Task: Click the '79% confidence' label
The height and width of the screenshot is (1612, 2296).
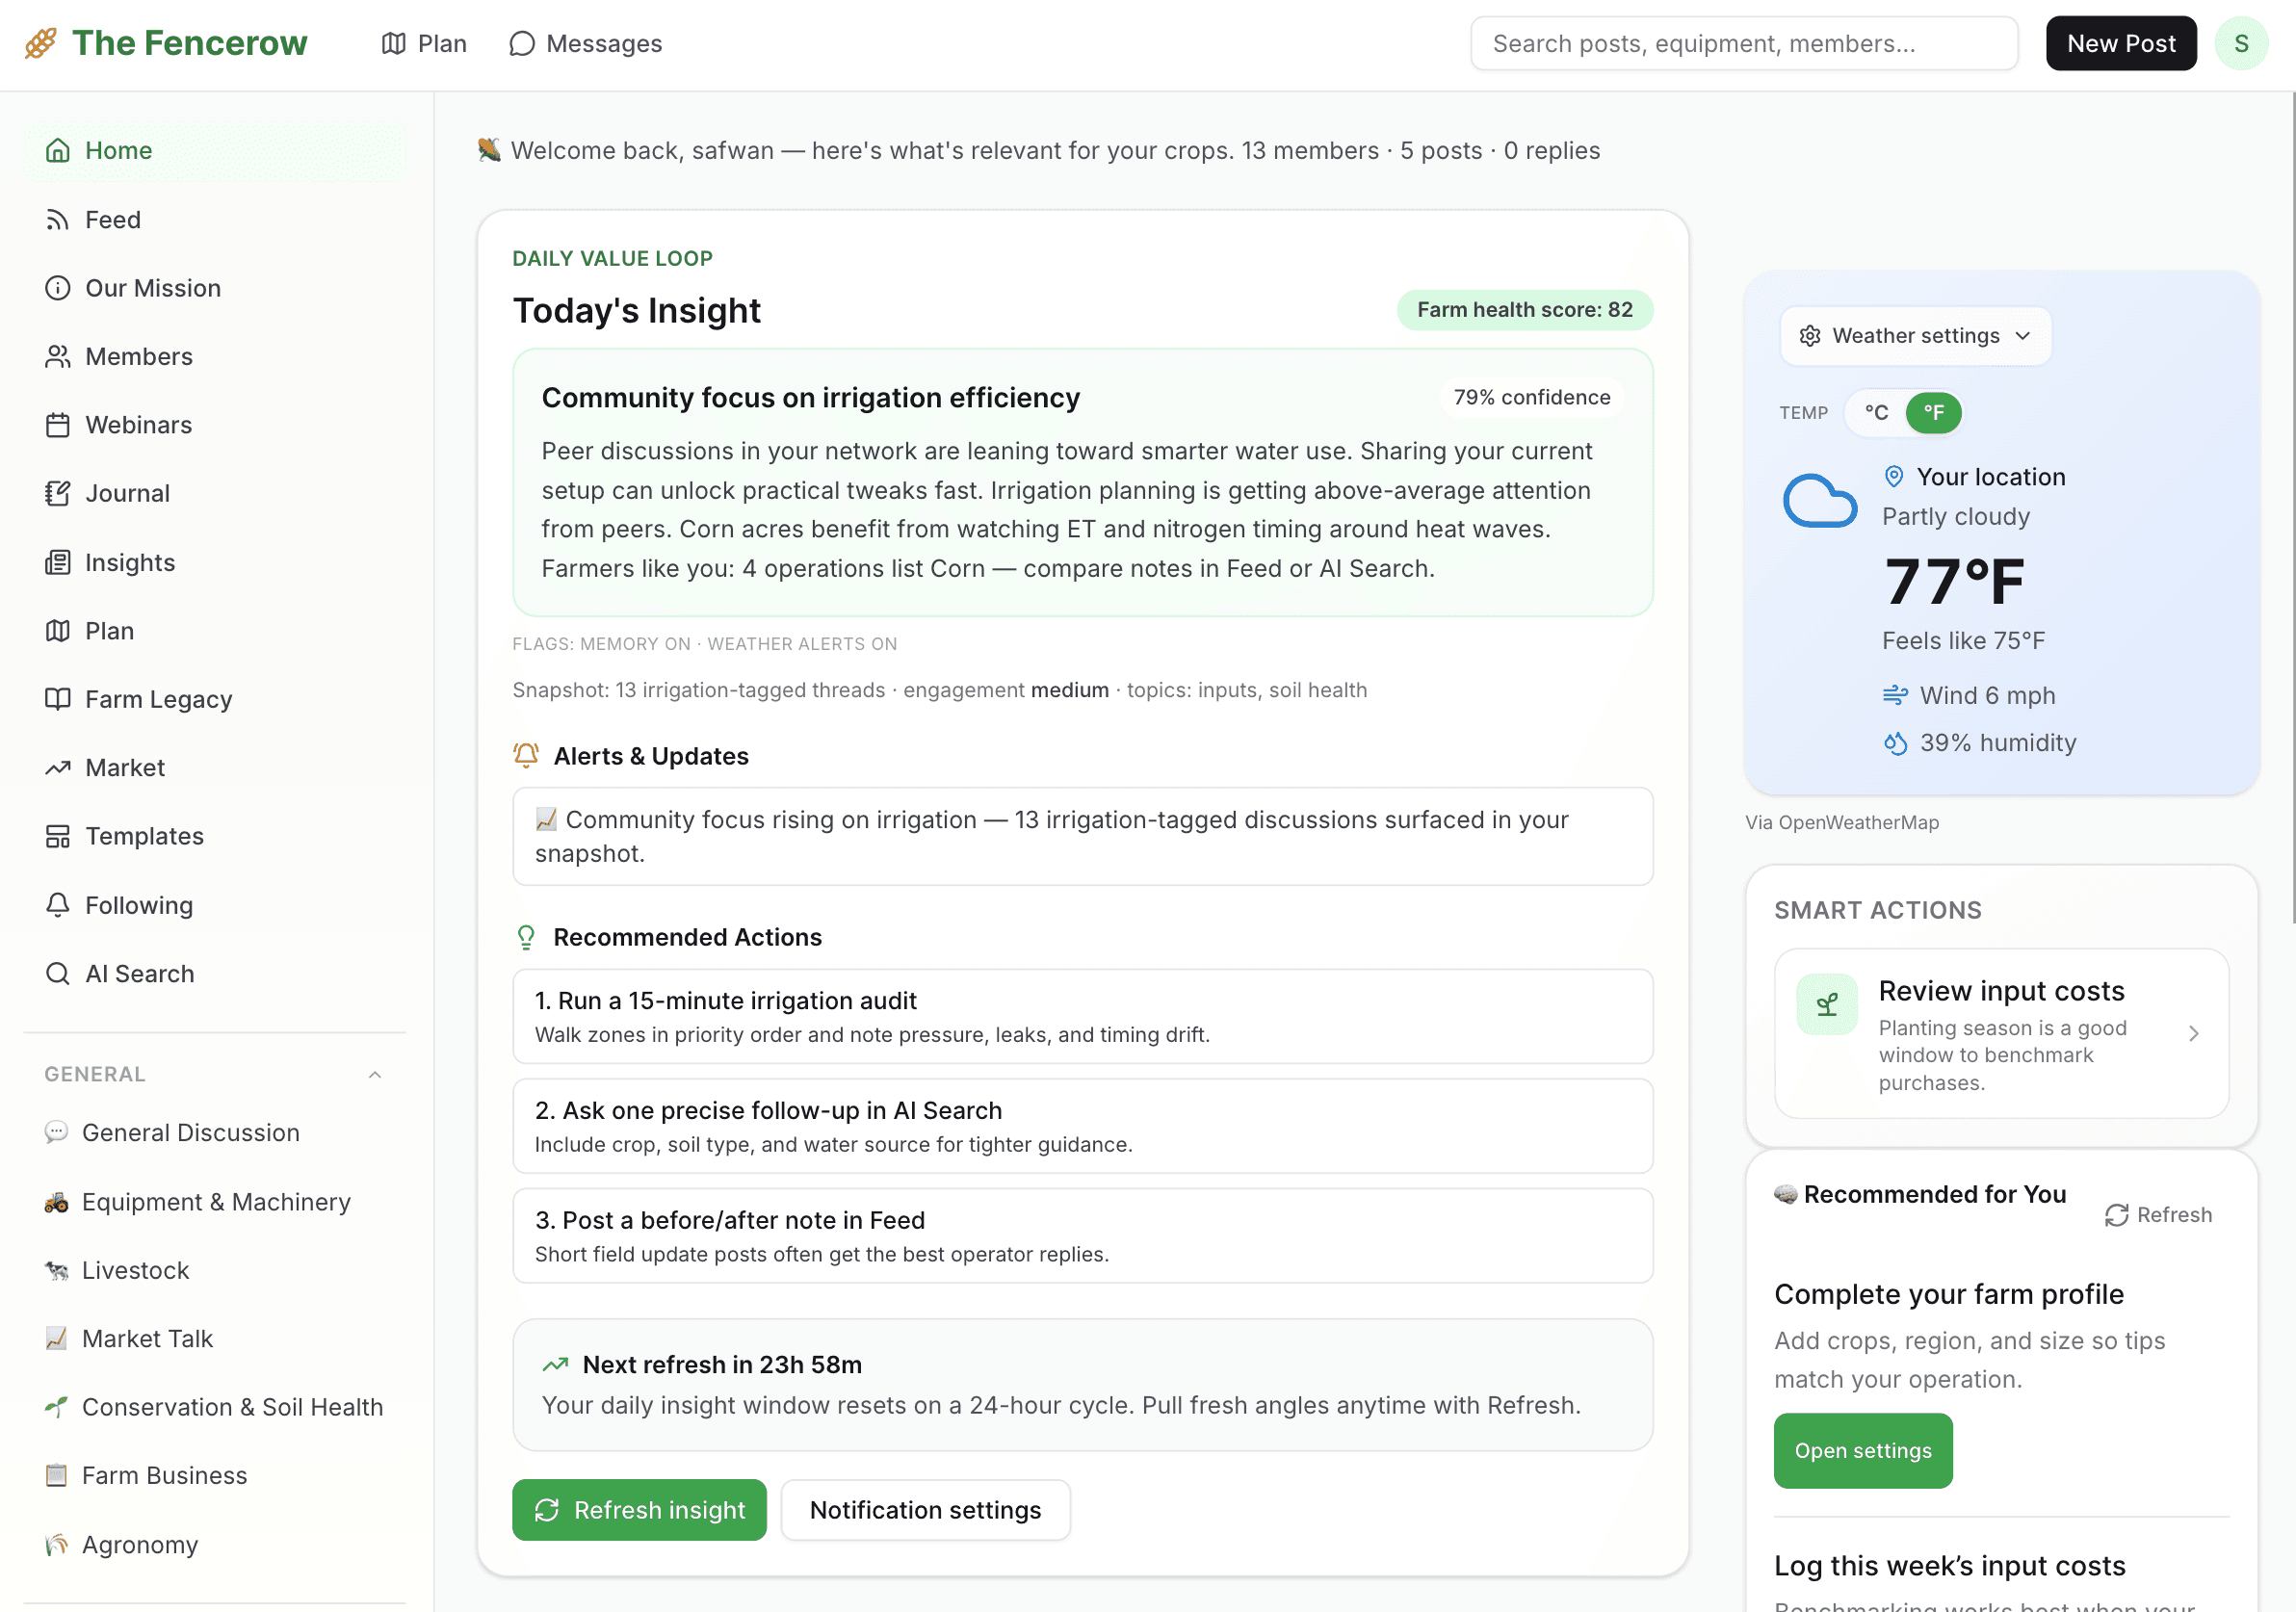Action: pos(1532,398)
